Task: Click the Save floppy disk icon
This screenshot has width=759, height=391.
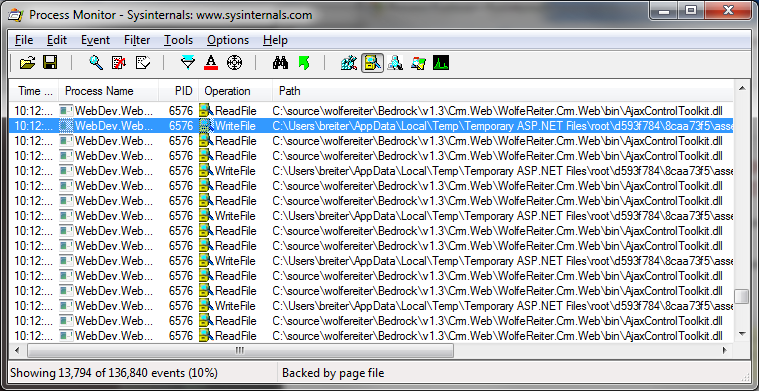Action: click(x=50, y=63)
